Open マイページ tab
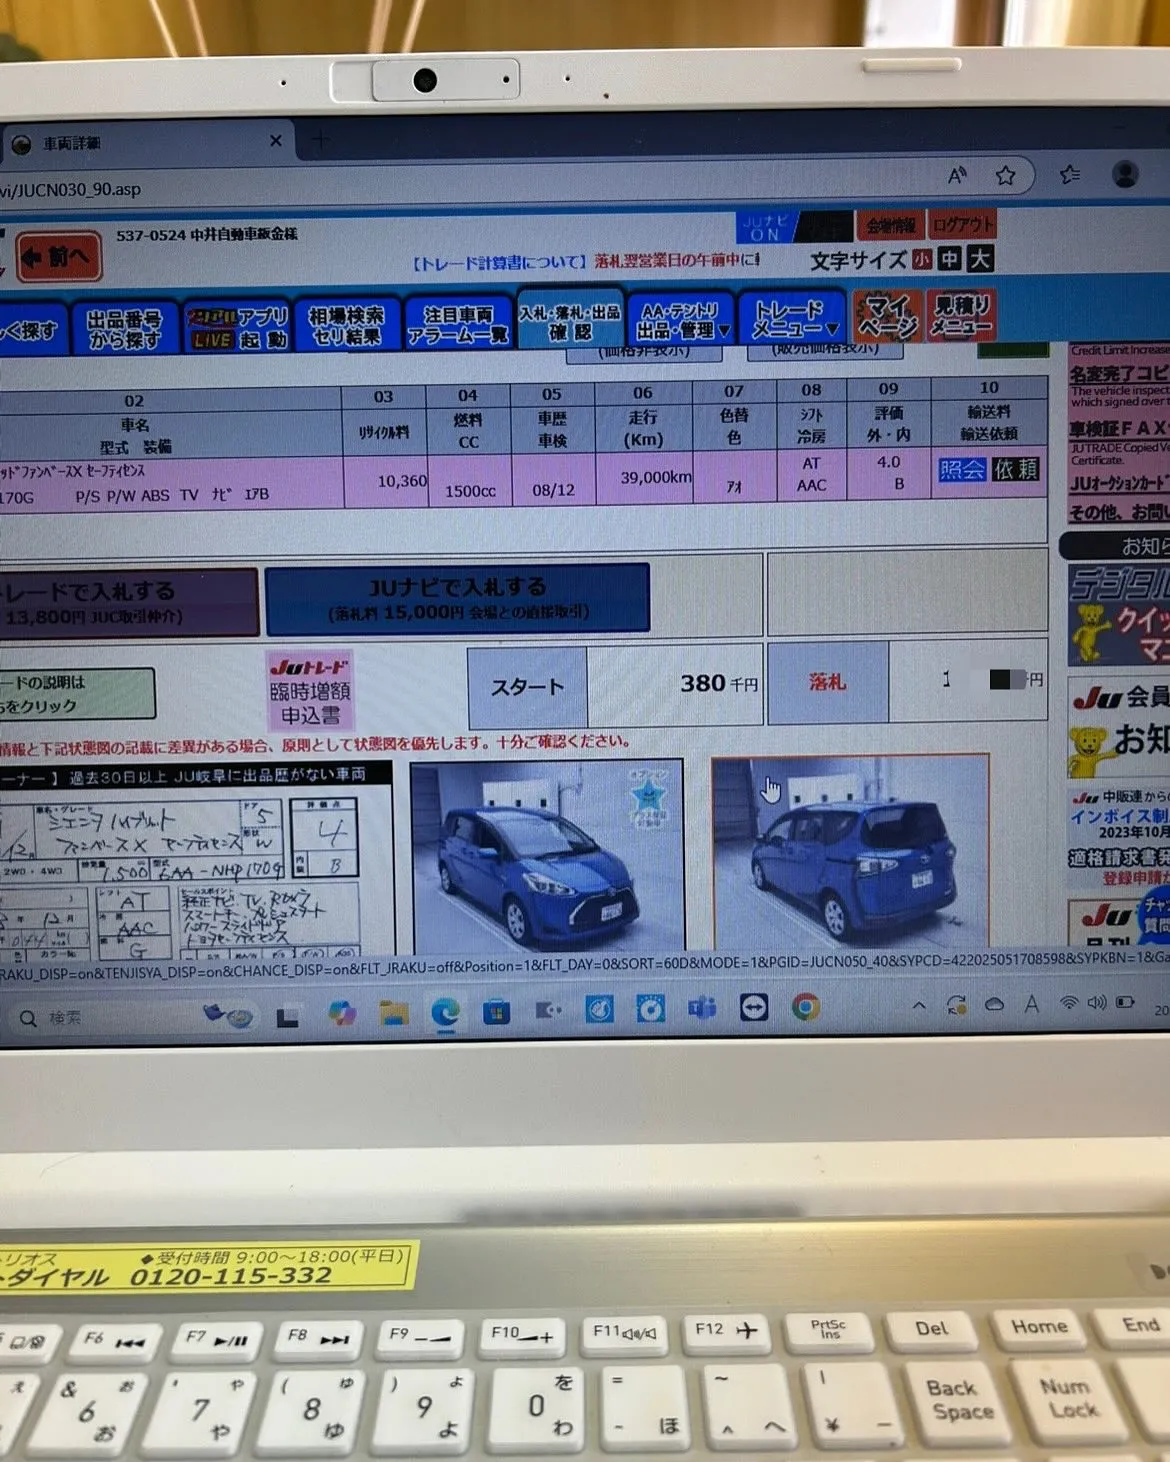The width and height of the screenshot is (1170, 1462). [888, 316]
